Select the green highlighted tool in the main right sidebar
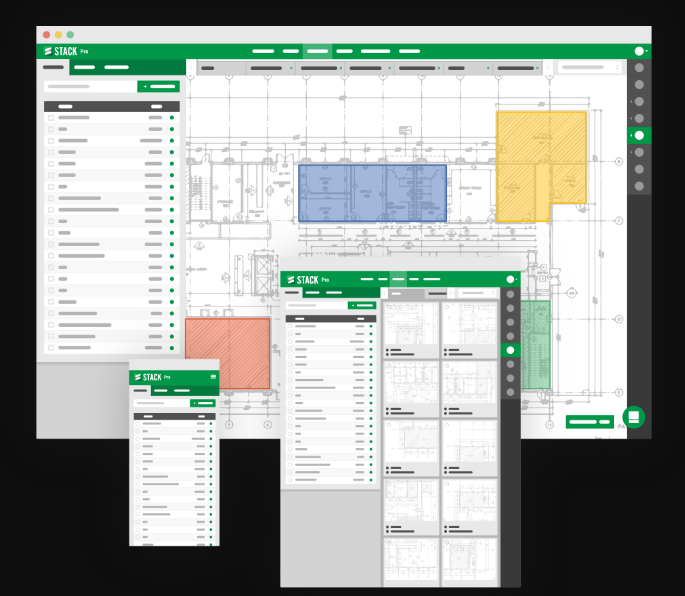The width and height of the screenshot is (685, 596). click(x=639, y=135)
